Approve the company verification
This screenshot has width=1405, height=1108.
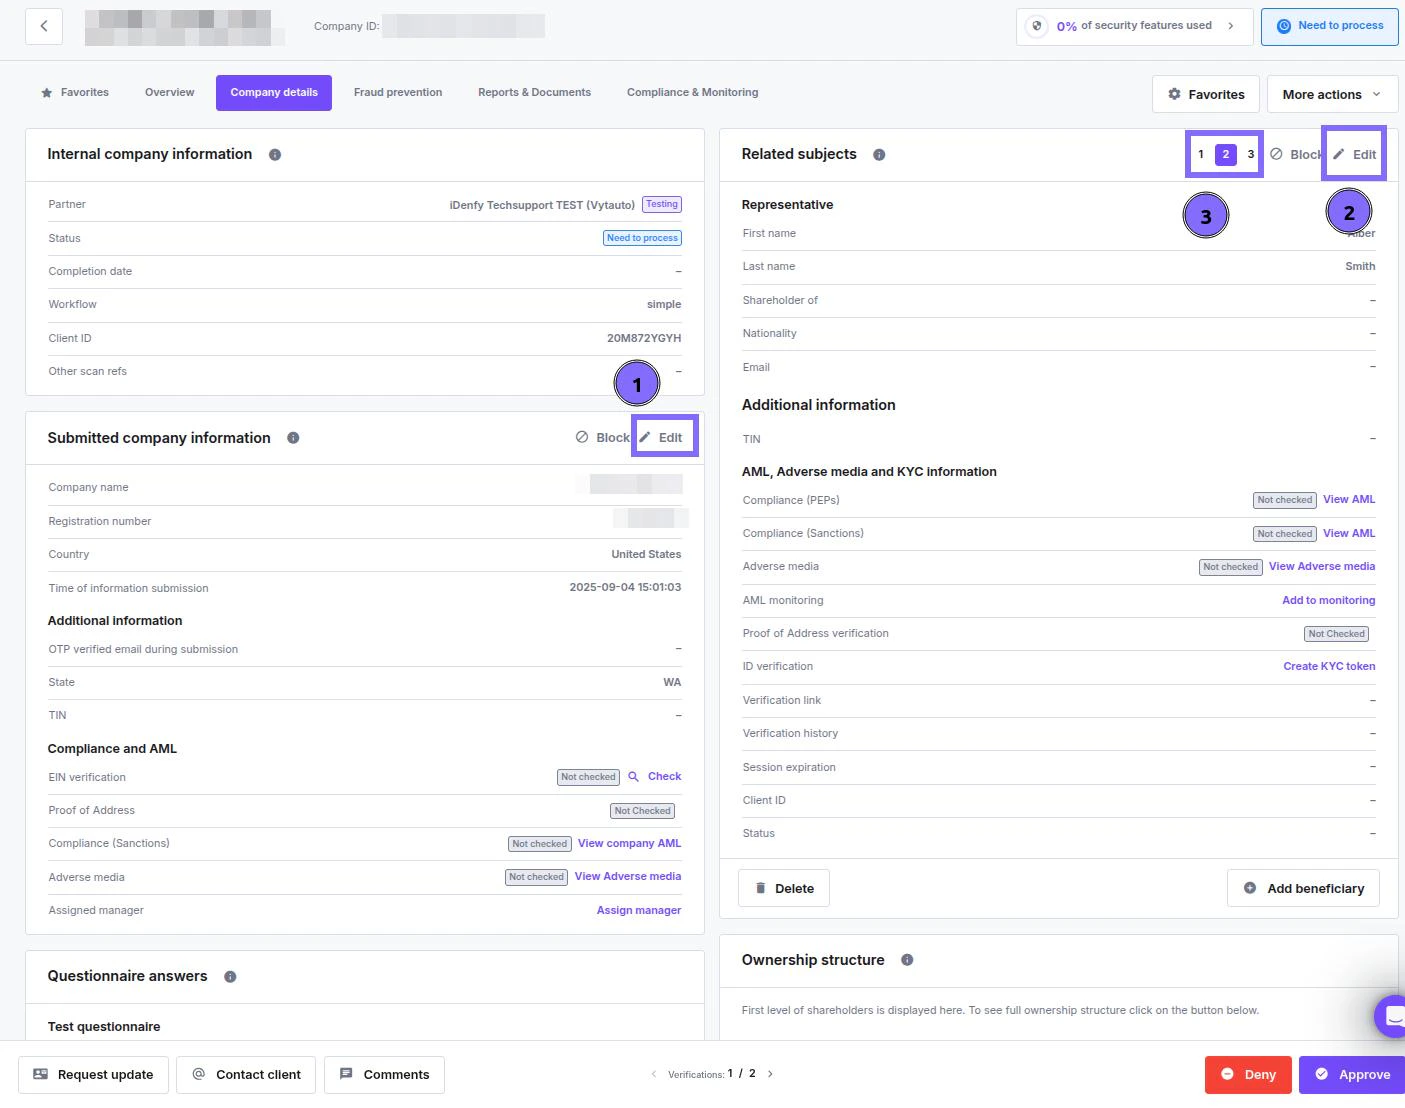tap(1352, 1075)
